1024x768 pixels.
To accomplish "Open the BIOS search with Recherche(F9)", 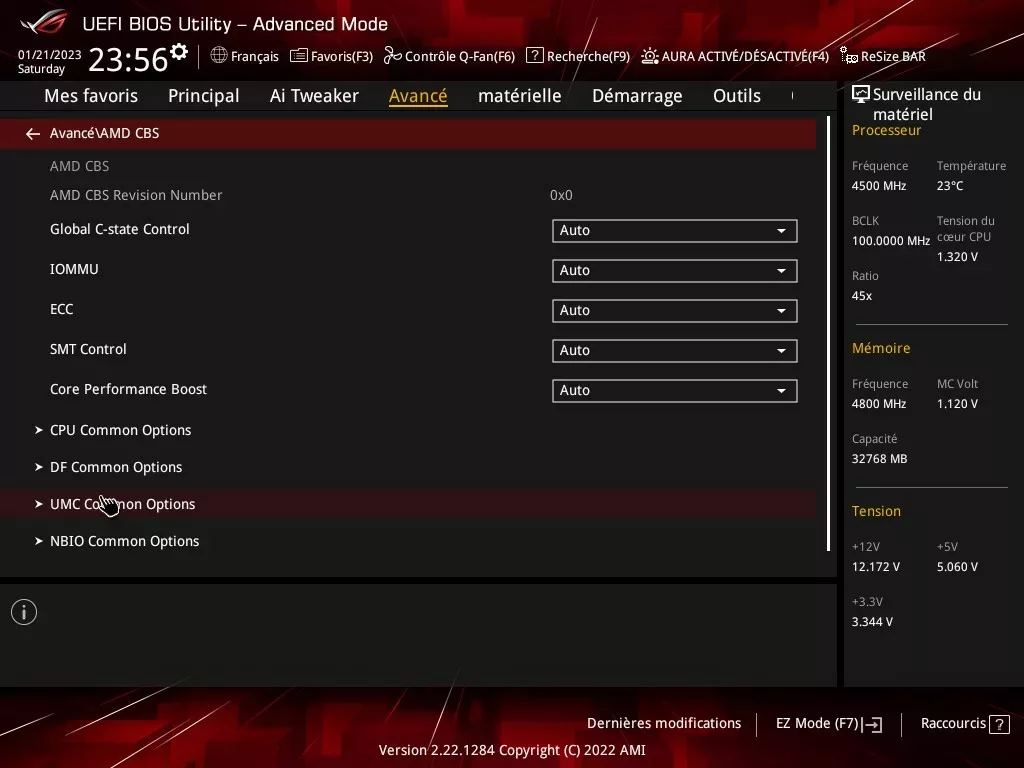I will (x=577, y=56).
